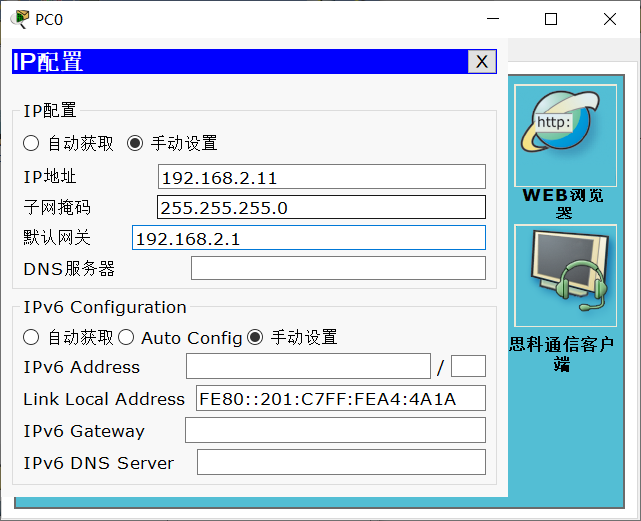
Task: Click the Link Local Address field
Action: click(341, 398)
